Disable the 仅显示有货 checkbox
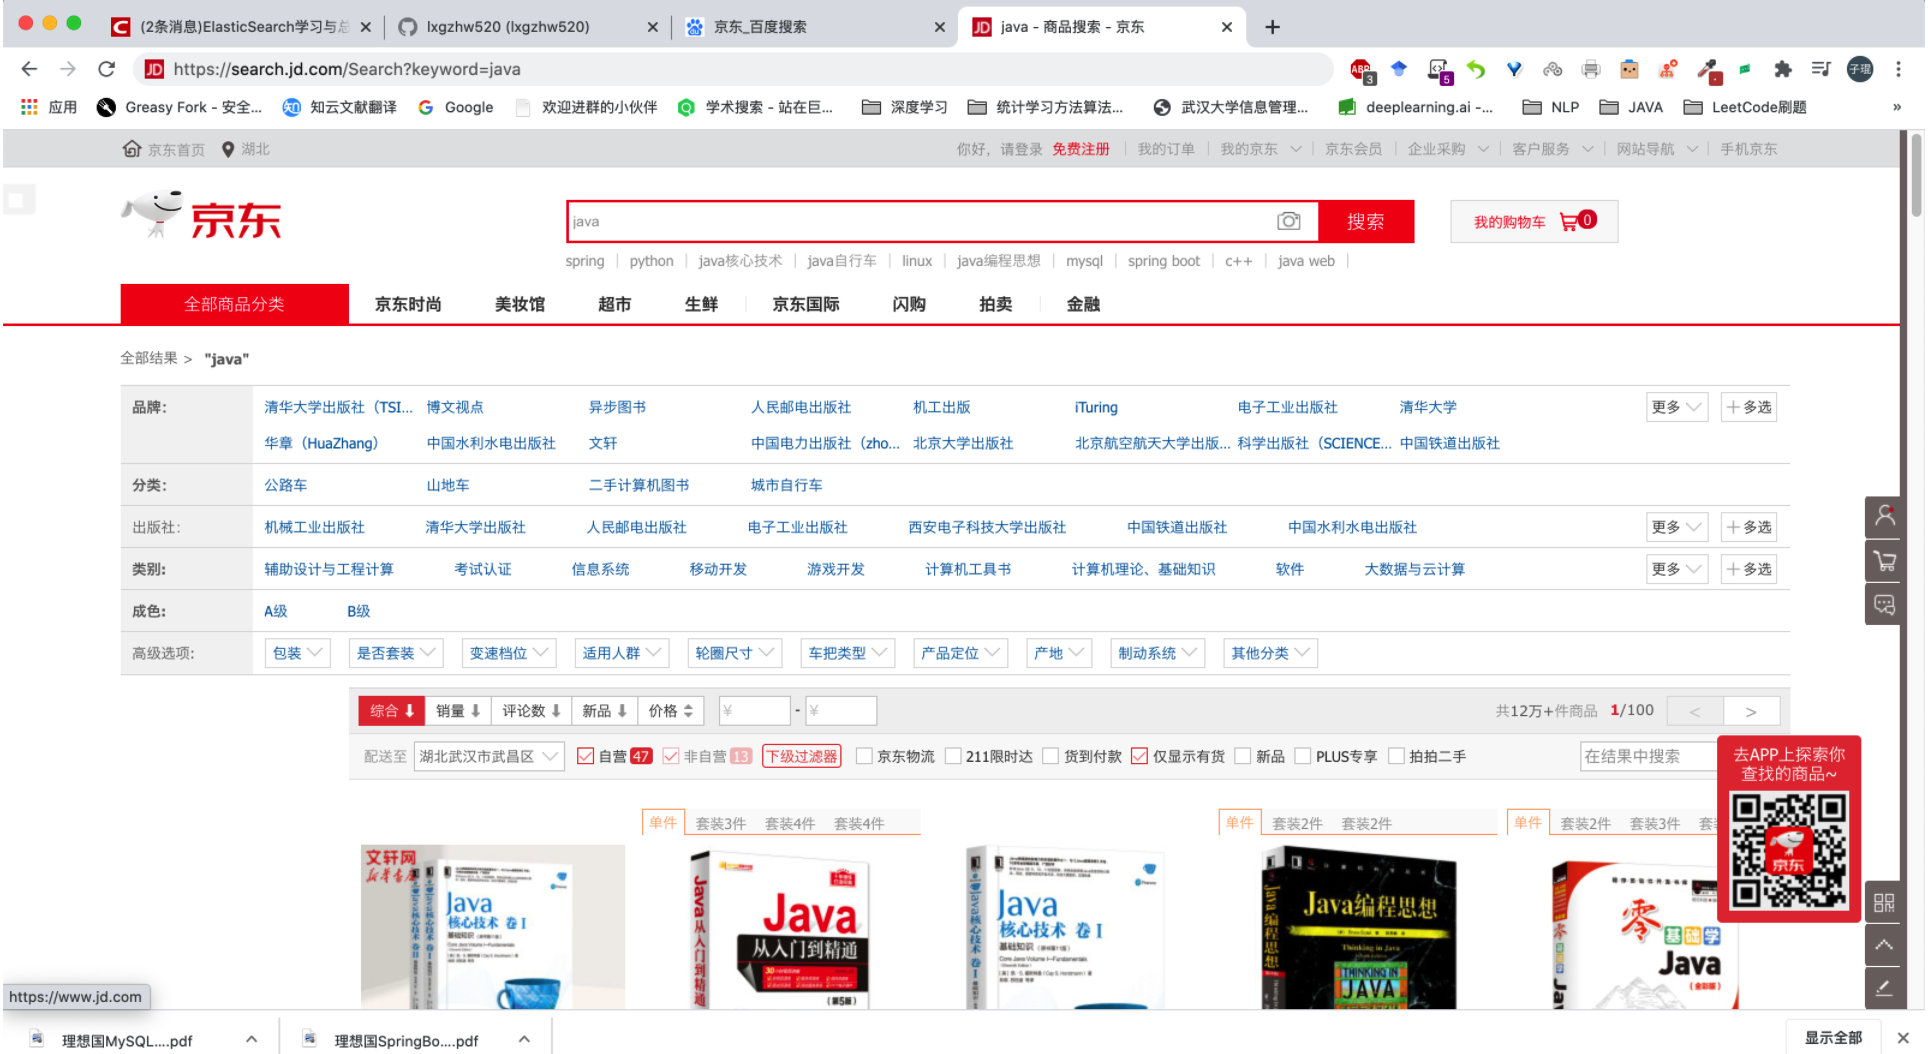Image resolution: width=1928 pixels, height=1054 pixels. pos(1139,756)
